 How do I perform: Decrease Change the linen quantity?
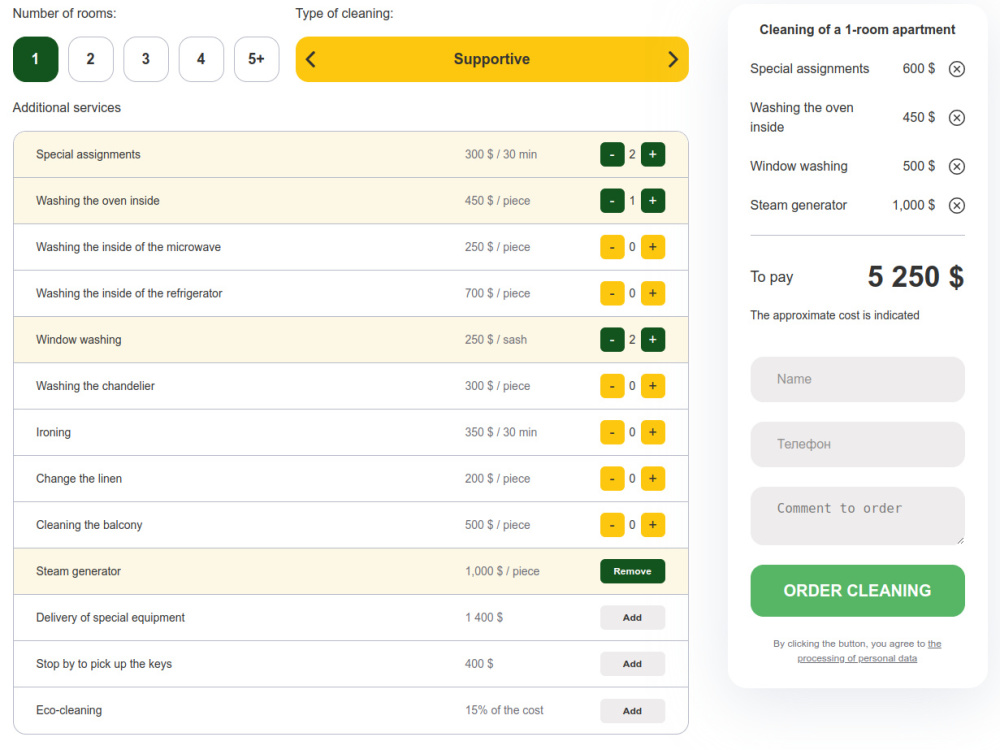click(612, 479)
